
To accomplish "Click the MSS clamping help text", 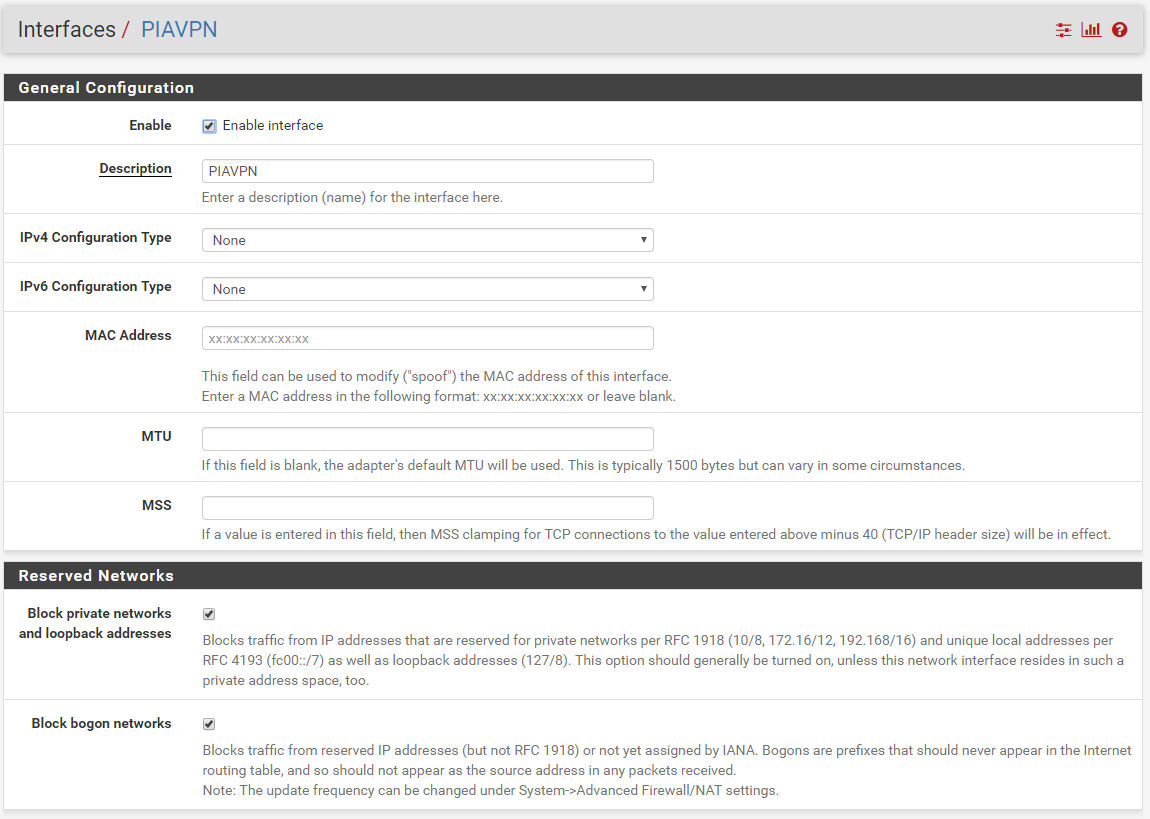I will (656, 535).
